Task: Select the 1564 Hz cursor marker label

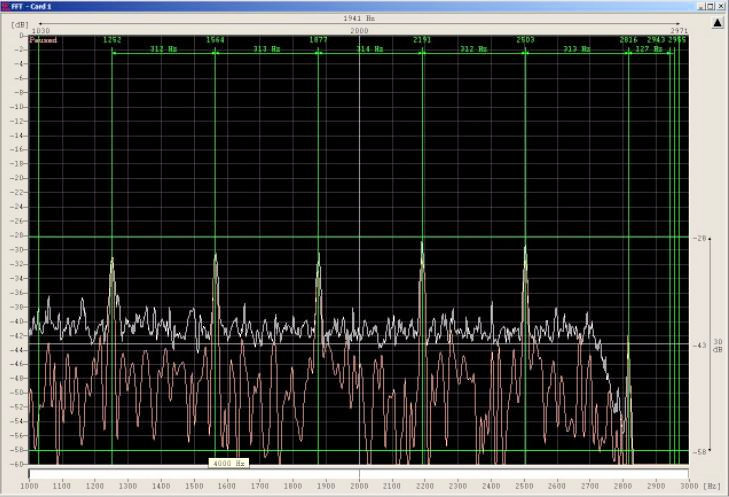Action: click(x=215, y=40)
